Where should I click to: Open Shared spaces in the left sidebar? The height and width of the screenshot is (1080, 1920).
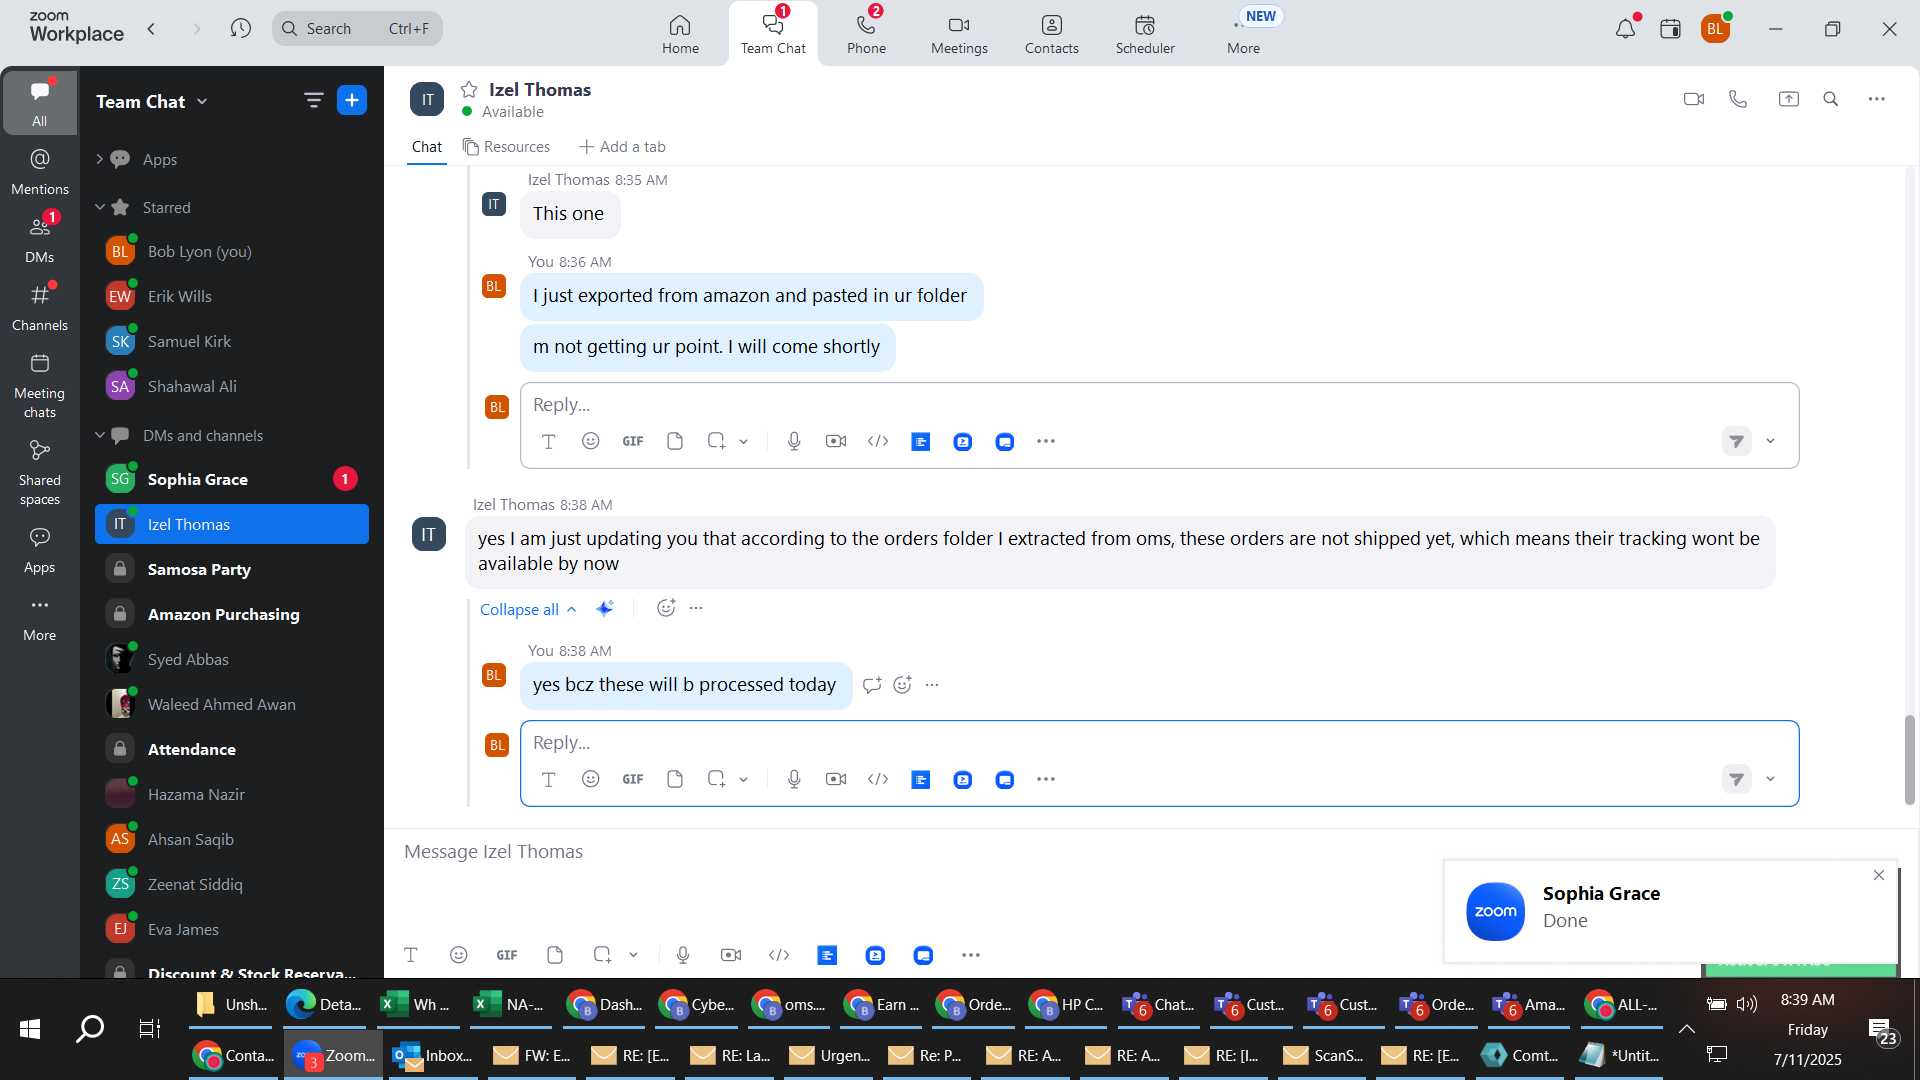click(x=40, y=473)
